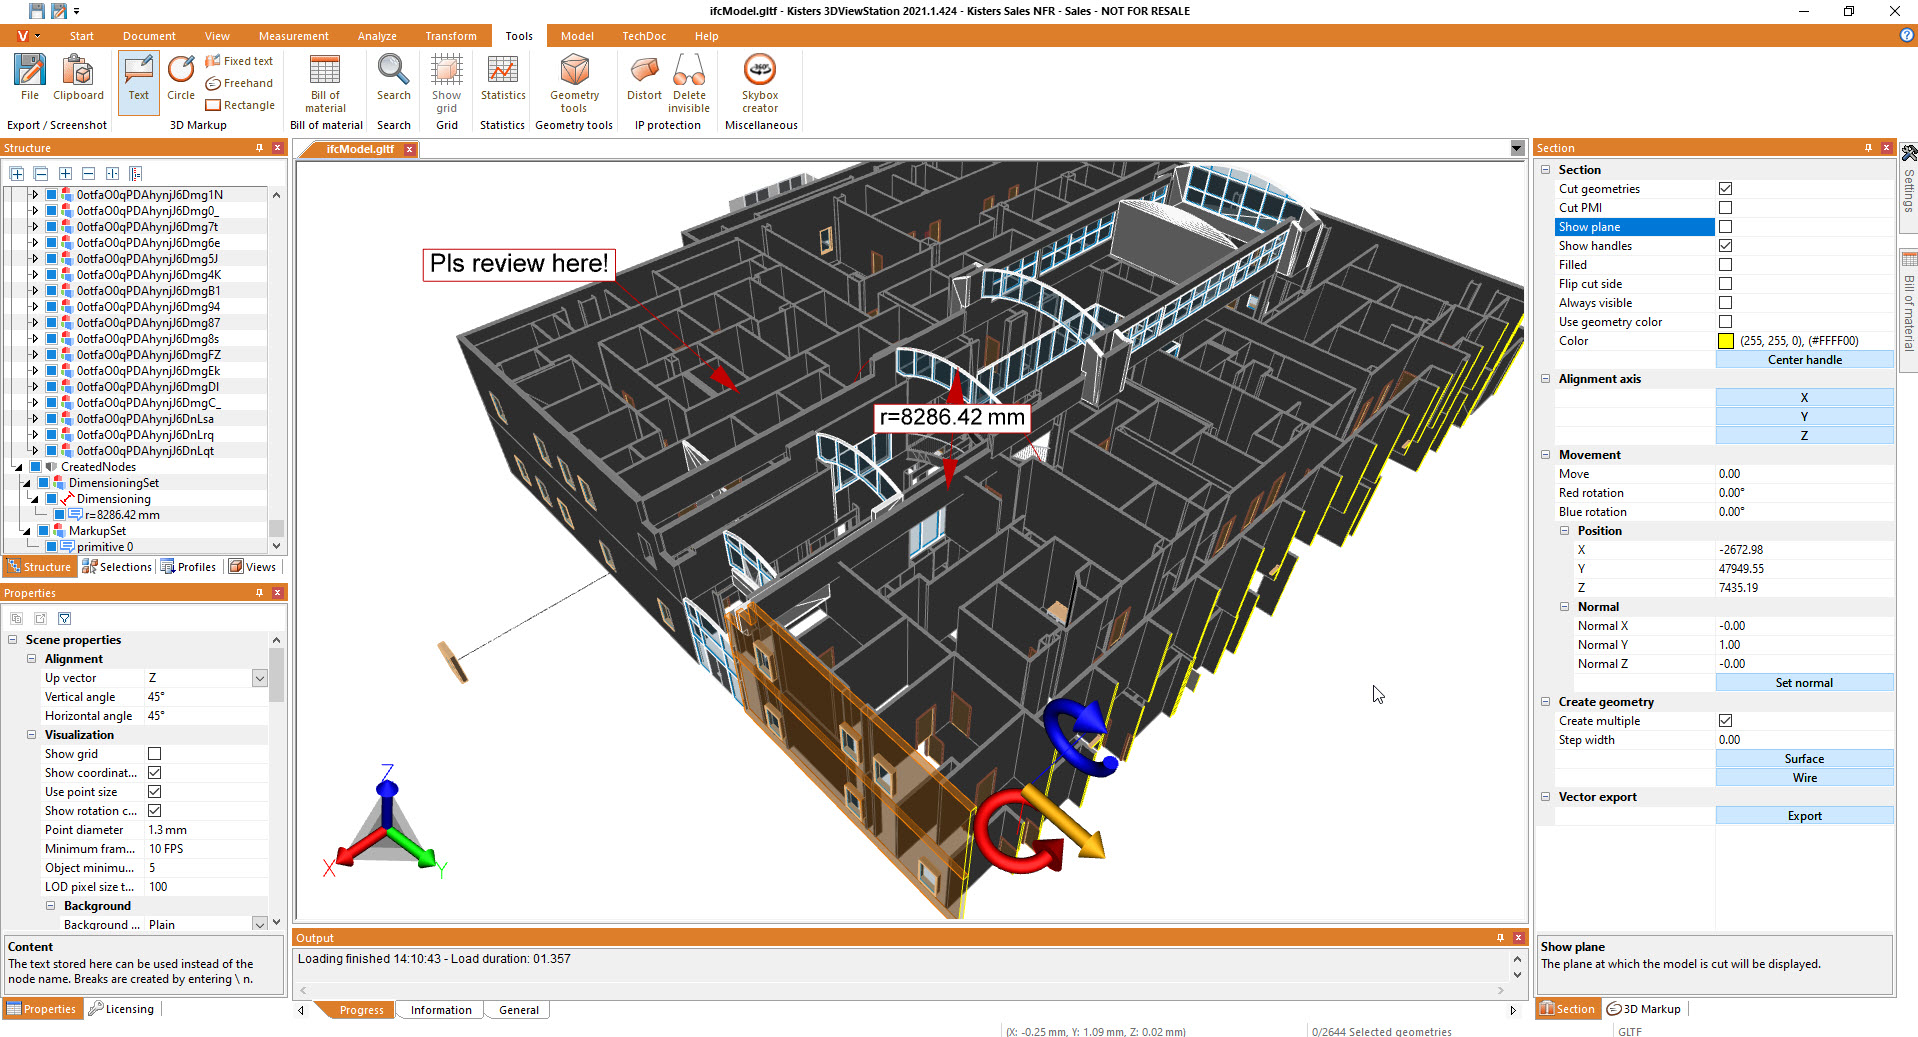Screen dimensions: 1918x1037
Task: Toggle visibility box of primitive 0
Action: pos(51,547)
